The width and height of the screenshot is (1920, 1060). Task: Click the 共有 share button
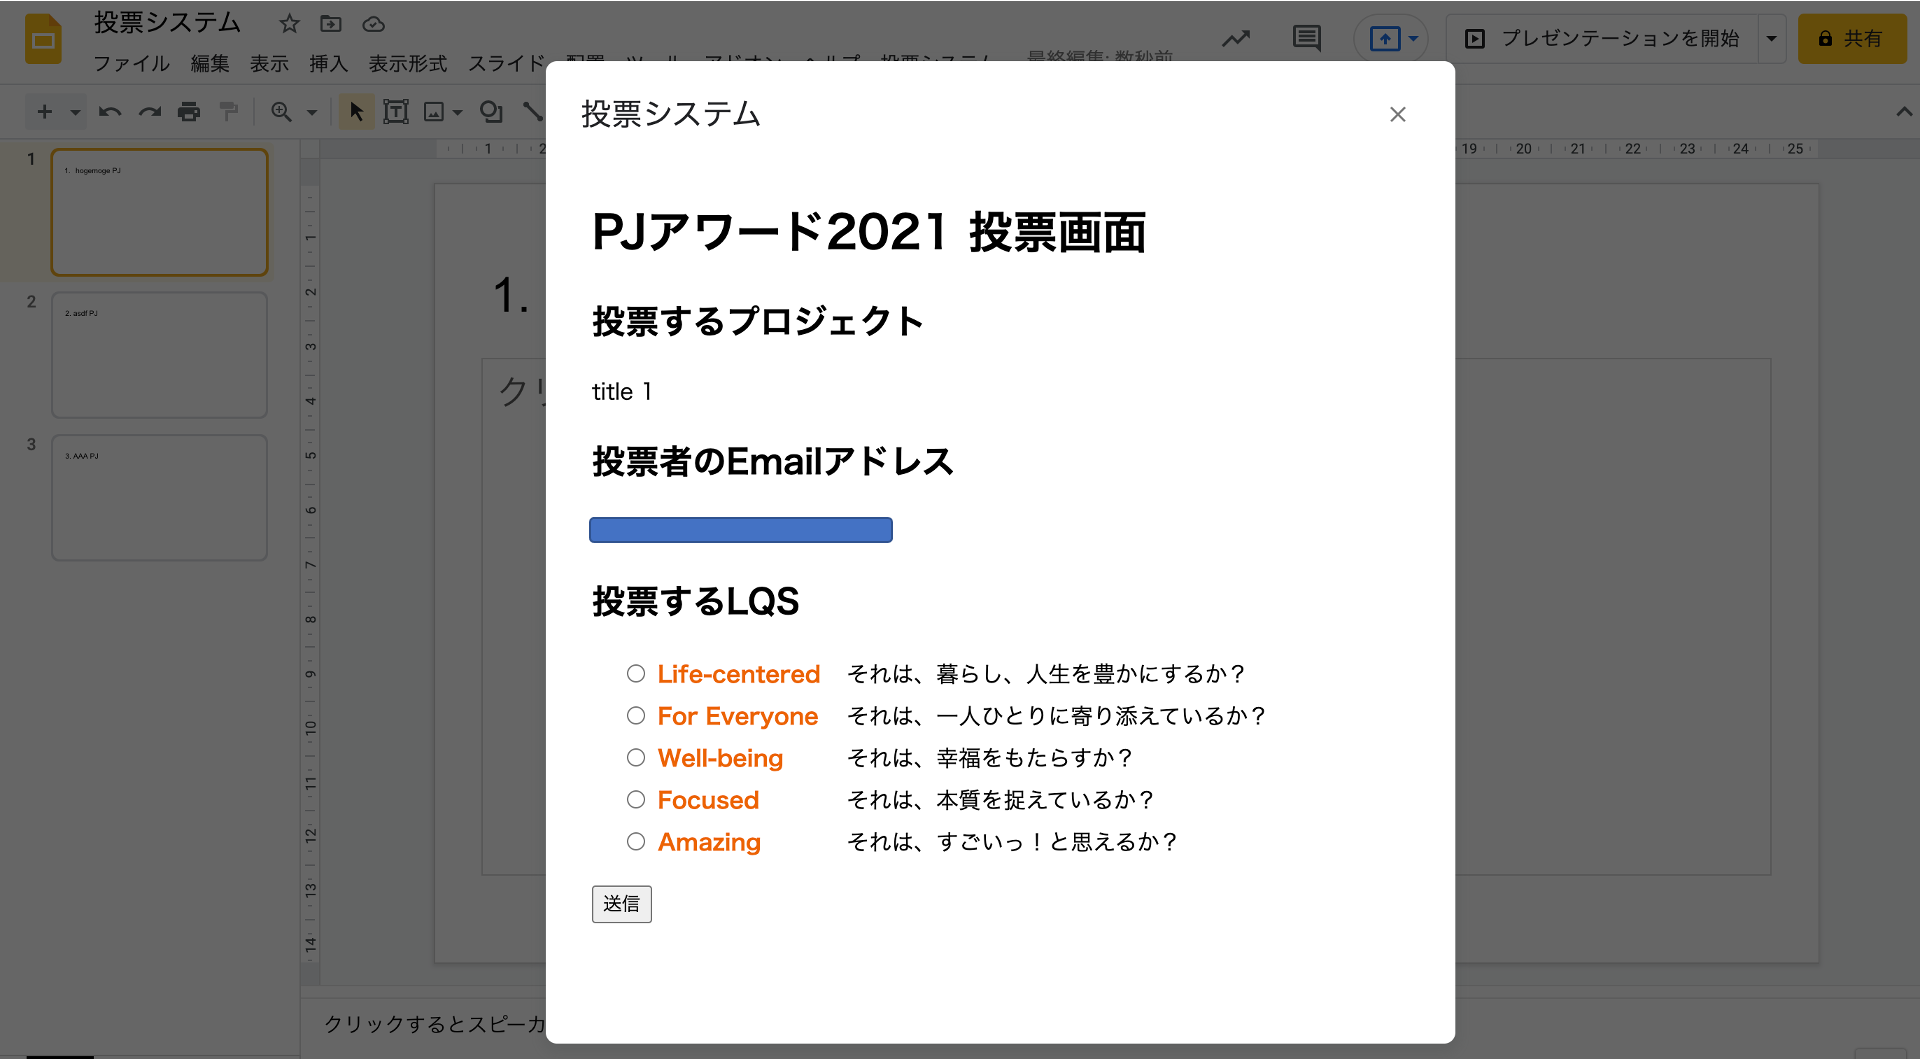(x=1852, y=39)
